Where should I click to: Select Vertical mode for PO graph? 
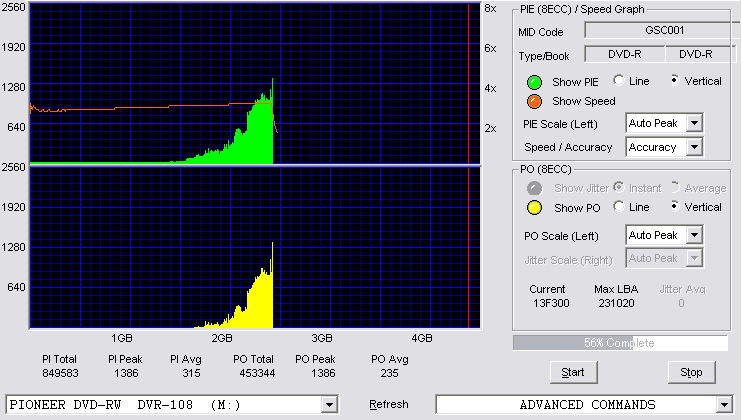click(674, 206)
